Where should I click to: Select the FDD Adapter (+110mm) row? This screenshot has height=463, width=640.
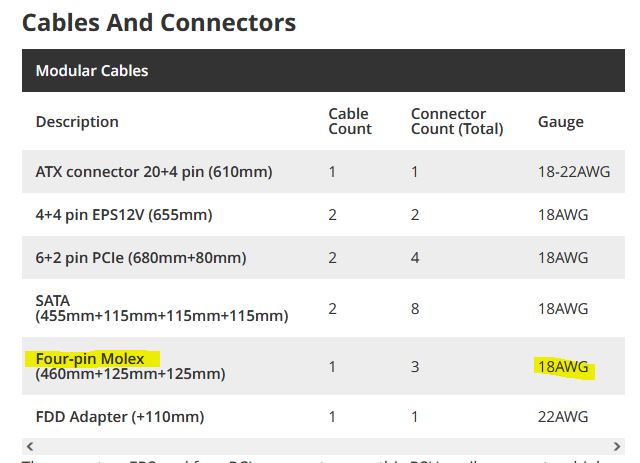[x=323, y=417]
